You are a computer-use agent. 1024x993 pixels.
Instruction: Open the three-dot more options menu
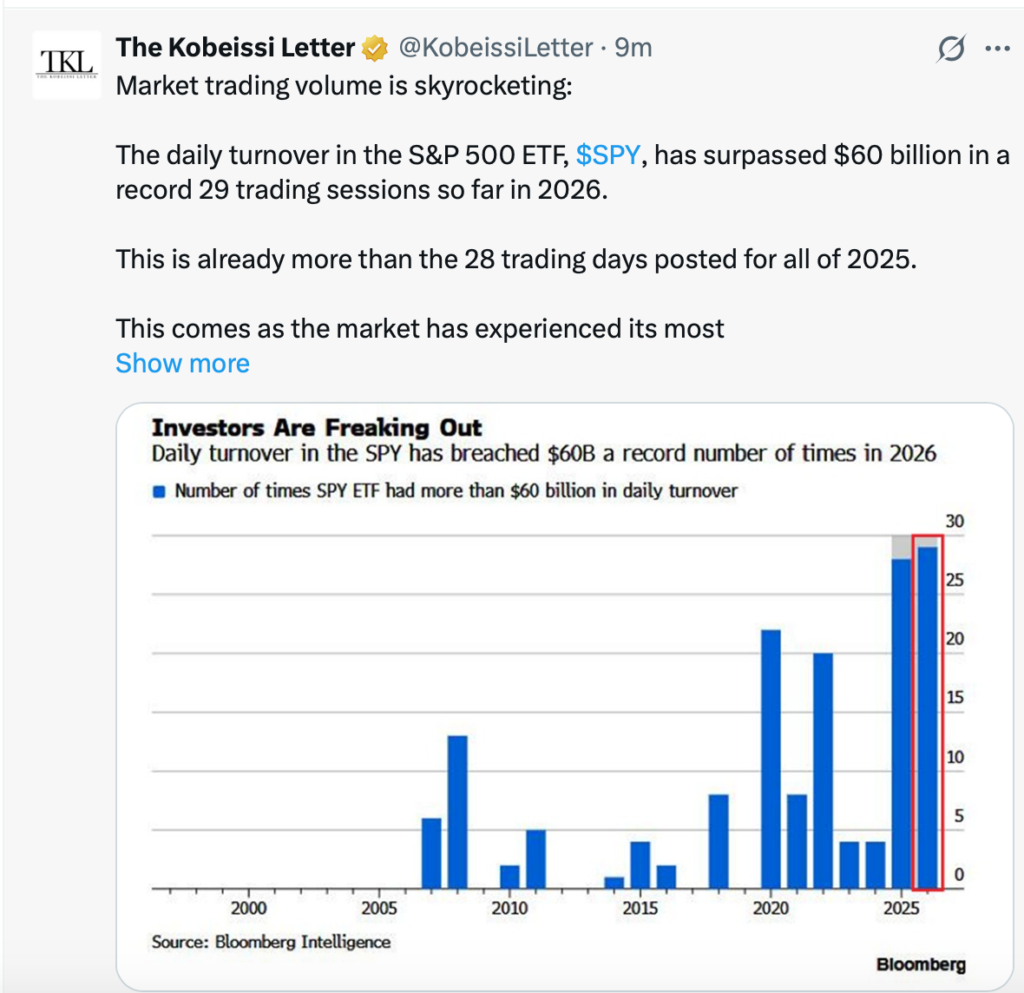click(998, 48)
